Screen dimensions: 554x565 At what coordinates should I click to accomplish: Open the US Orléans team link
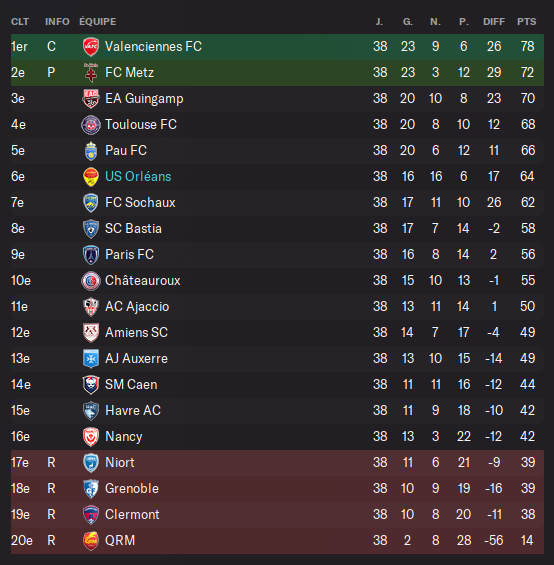click(x=138, y=177)
